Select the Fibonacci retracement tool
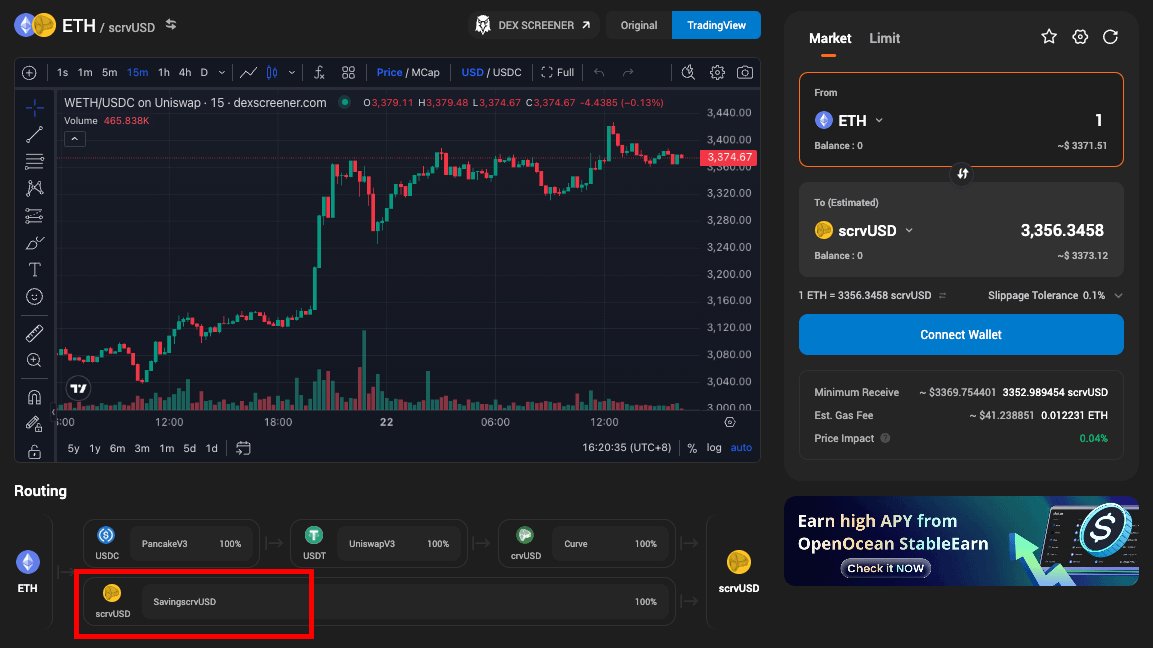Image resolution: width=1153 pixels, height=648 pixels. pyautogui.click(x=34, y=161)
